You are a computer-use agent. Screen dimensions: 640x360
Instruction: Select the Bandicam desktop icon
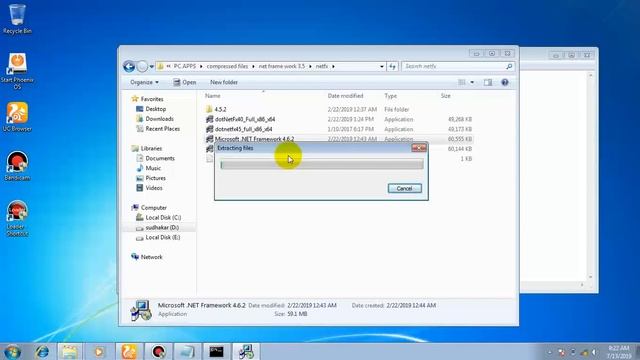(17, 166)
